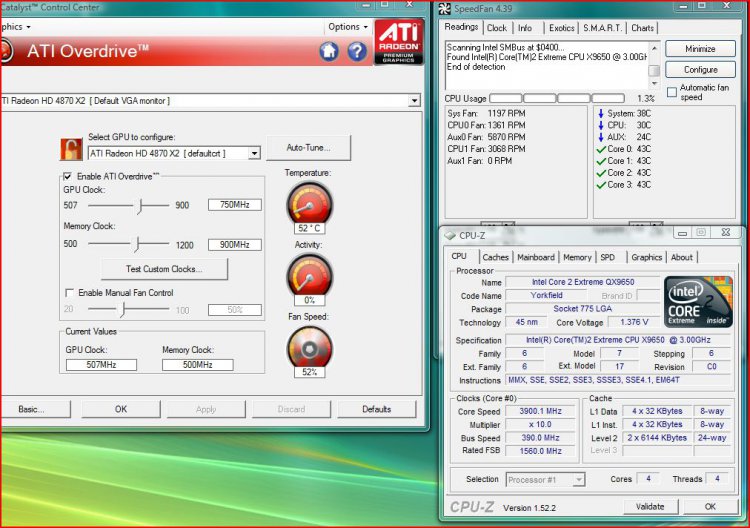Click the Aux0 Fan 5870 RPM reading

click(x=486, y=137)
